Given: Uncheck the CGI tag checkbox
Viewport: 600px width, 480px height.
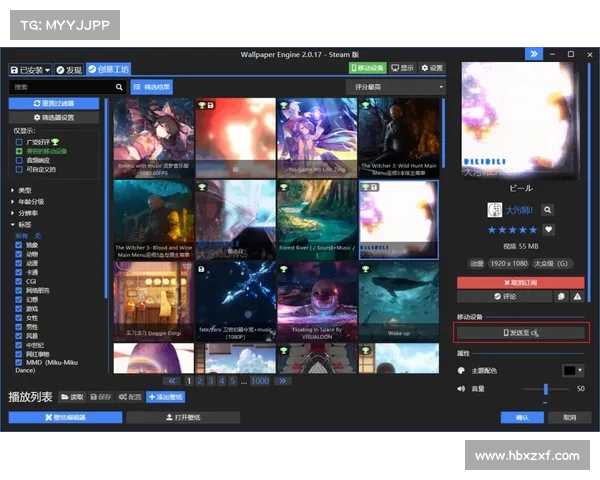Looking at the screenshot, I should pyautogui.click(x=19, y=281).
